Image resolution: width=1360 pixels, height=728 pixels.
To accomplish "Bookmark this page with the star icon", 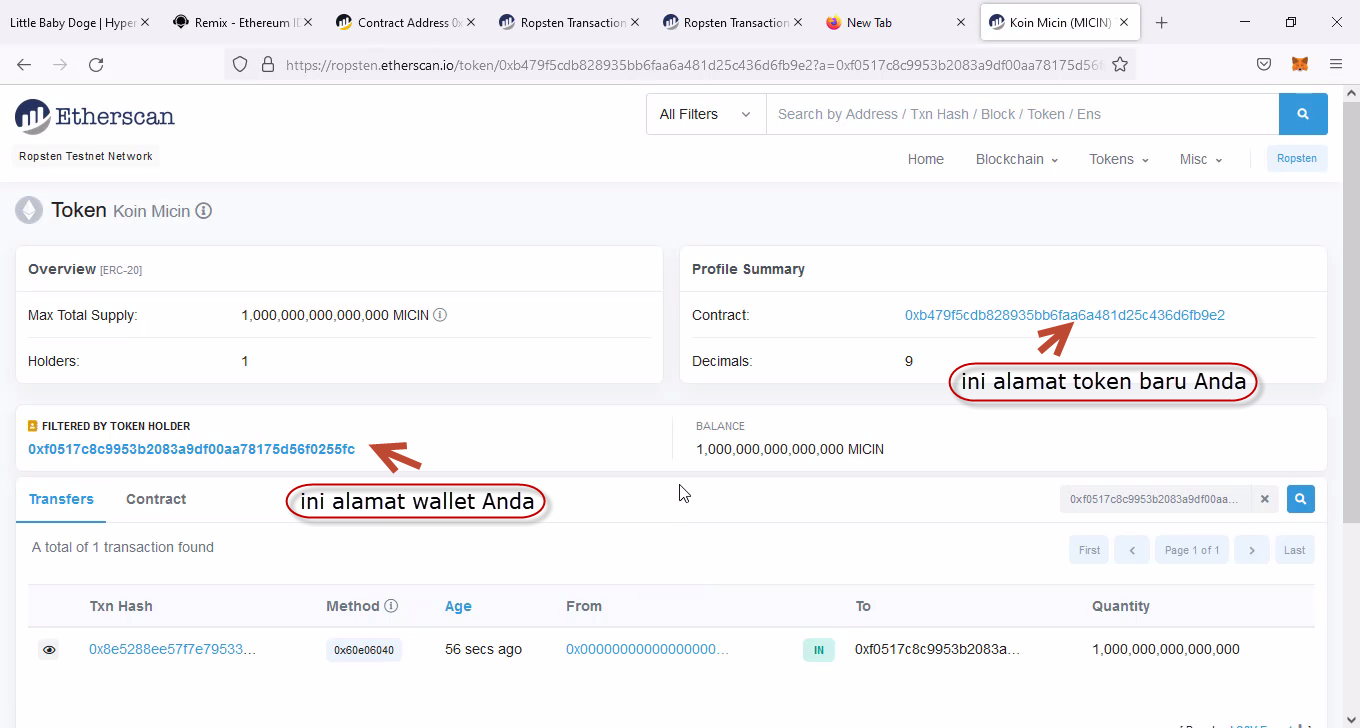I will click(1120, 64).
